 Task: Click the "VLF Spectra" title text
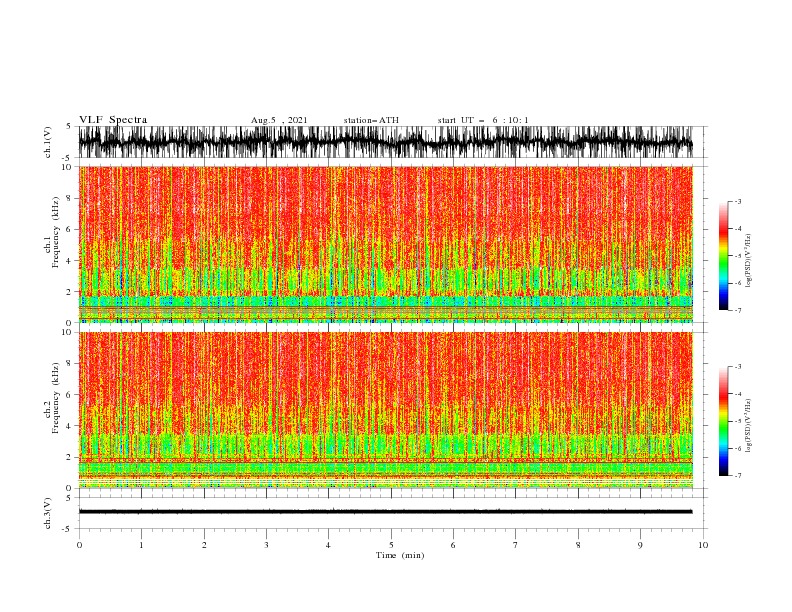pos(113,120)
